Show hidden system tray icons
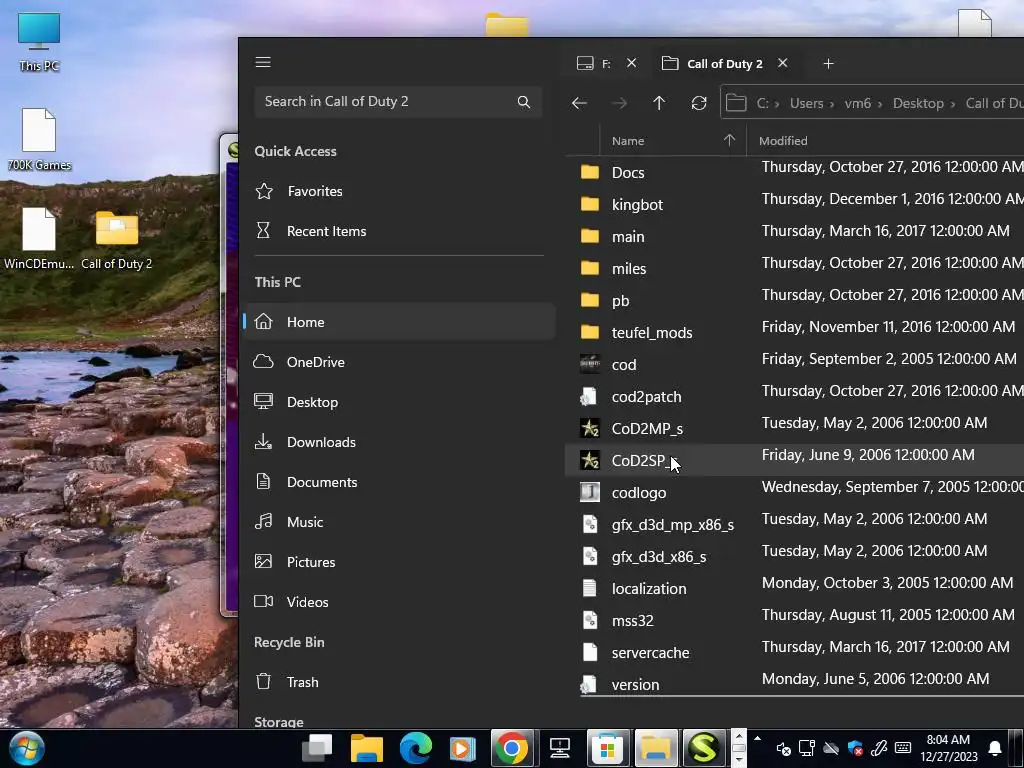The image size is (1024, 768). click(x=758, y=739)
